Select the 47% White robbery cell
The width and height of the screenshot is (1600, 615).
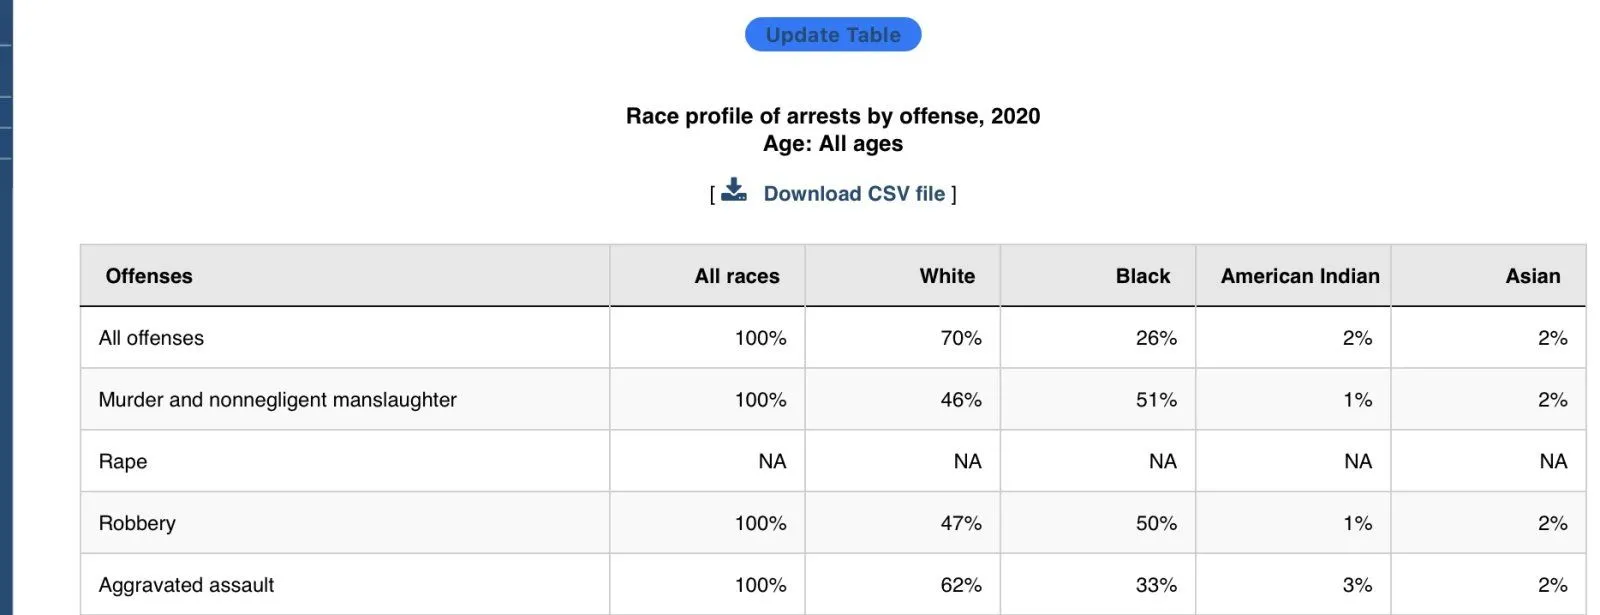tap(961, 524)
